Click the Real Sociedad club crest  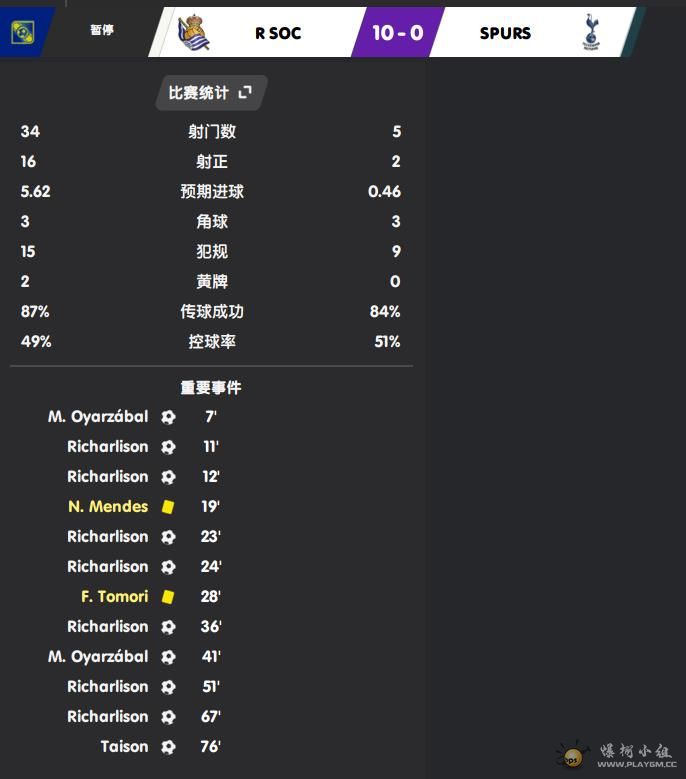tap(192, 32)
